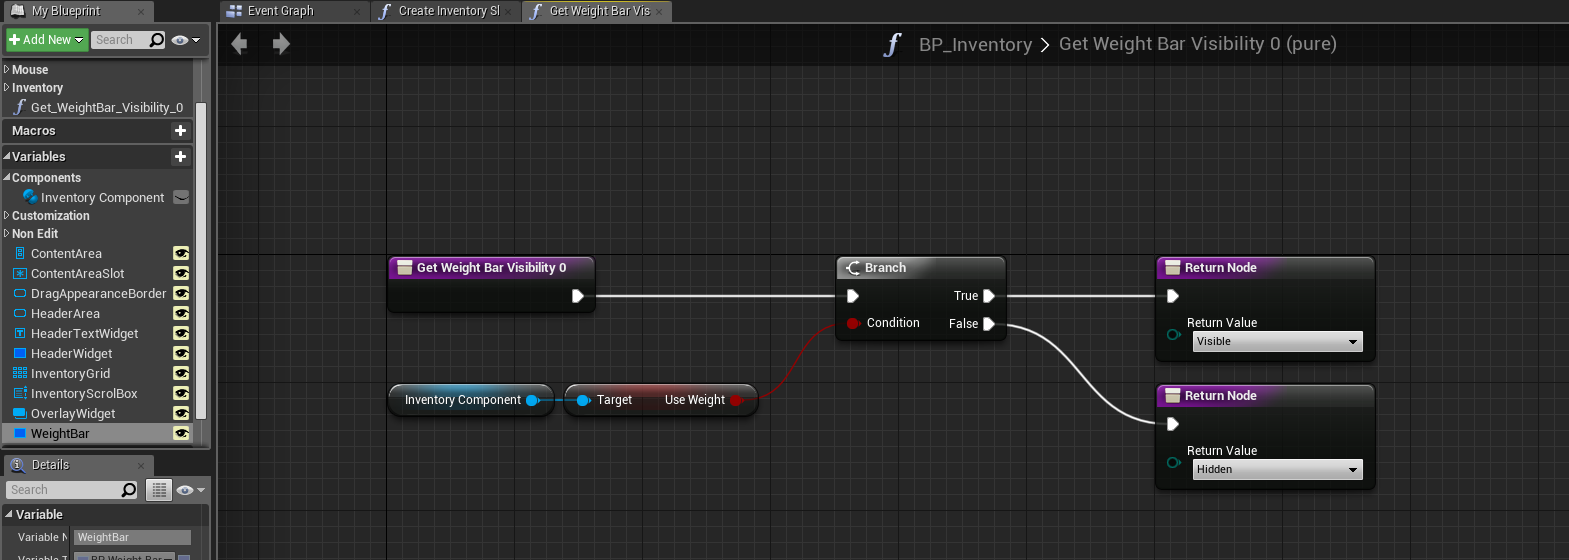Viewport: 1569px width, 560px height.
Task: Open Details property matrix grid button
Action: [159, 490]
